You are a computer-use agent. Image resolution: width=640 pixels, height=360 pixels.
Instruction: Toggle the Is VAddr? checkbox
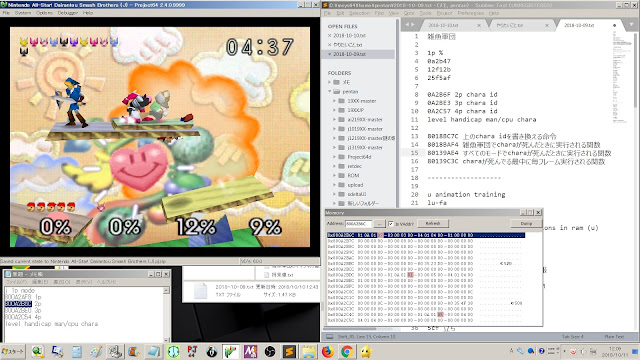[x=391, y=224]
